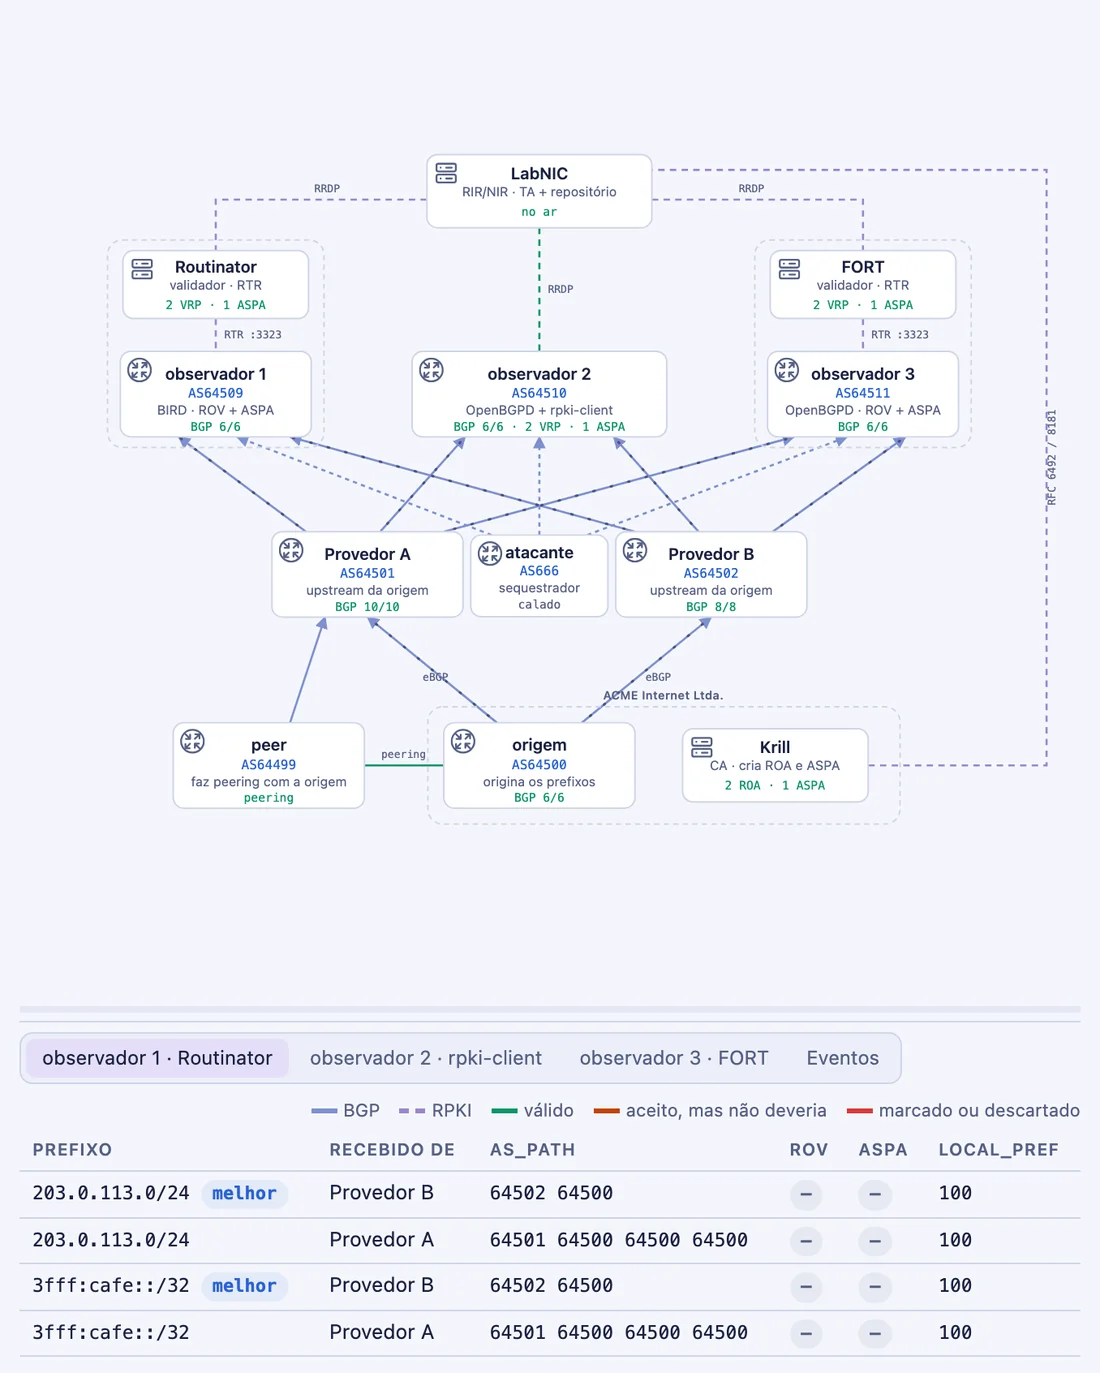Click ROV status dash in first row

tap(806, 1194)
